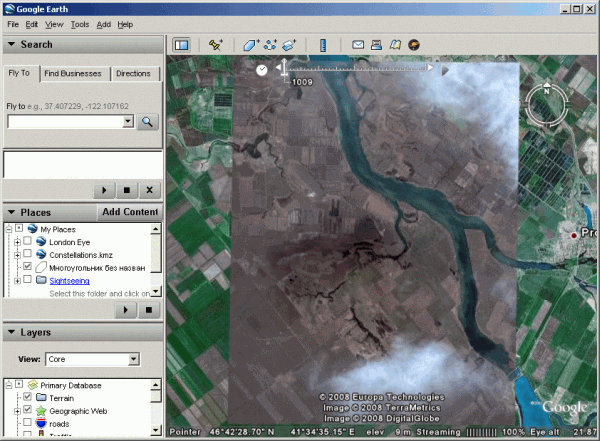Toggle Primary Database checkbox
This screenshot has height=441, width=600.
pos(19,384)
